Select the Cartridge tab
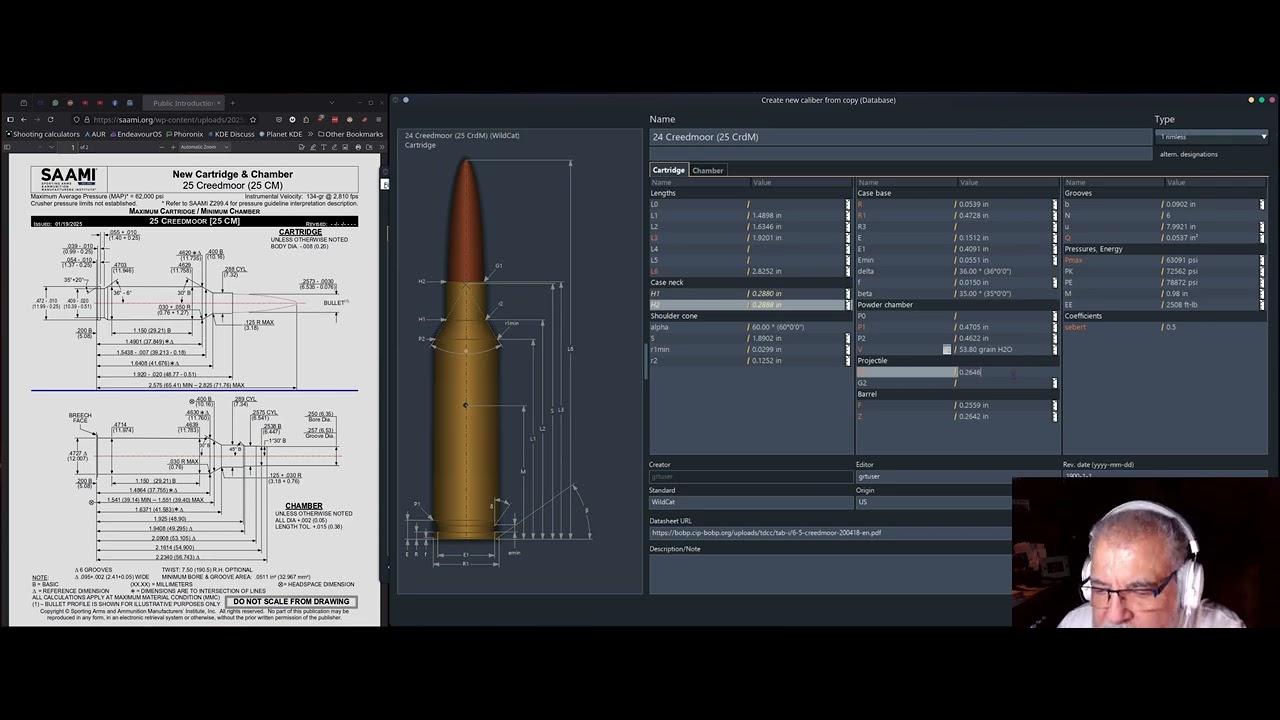 click(668, 170)
